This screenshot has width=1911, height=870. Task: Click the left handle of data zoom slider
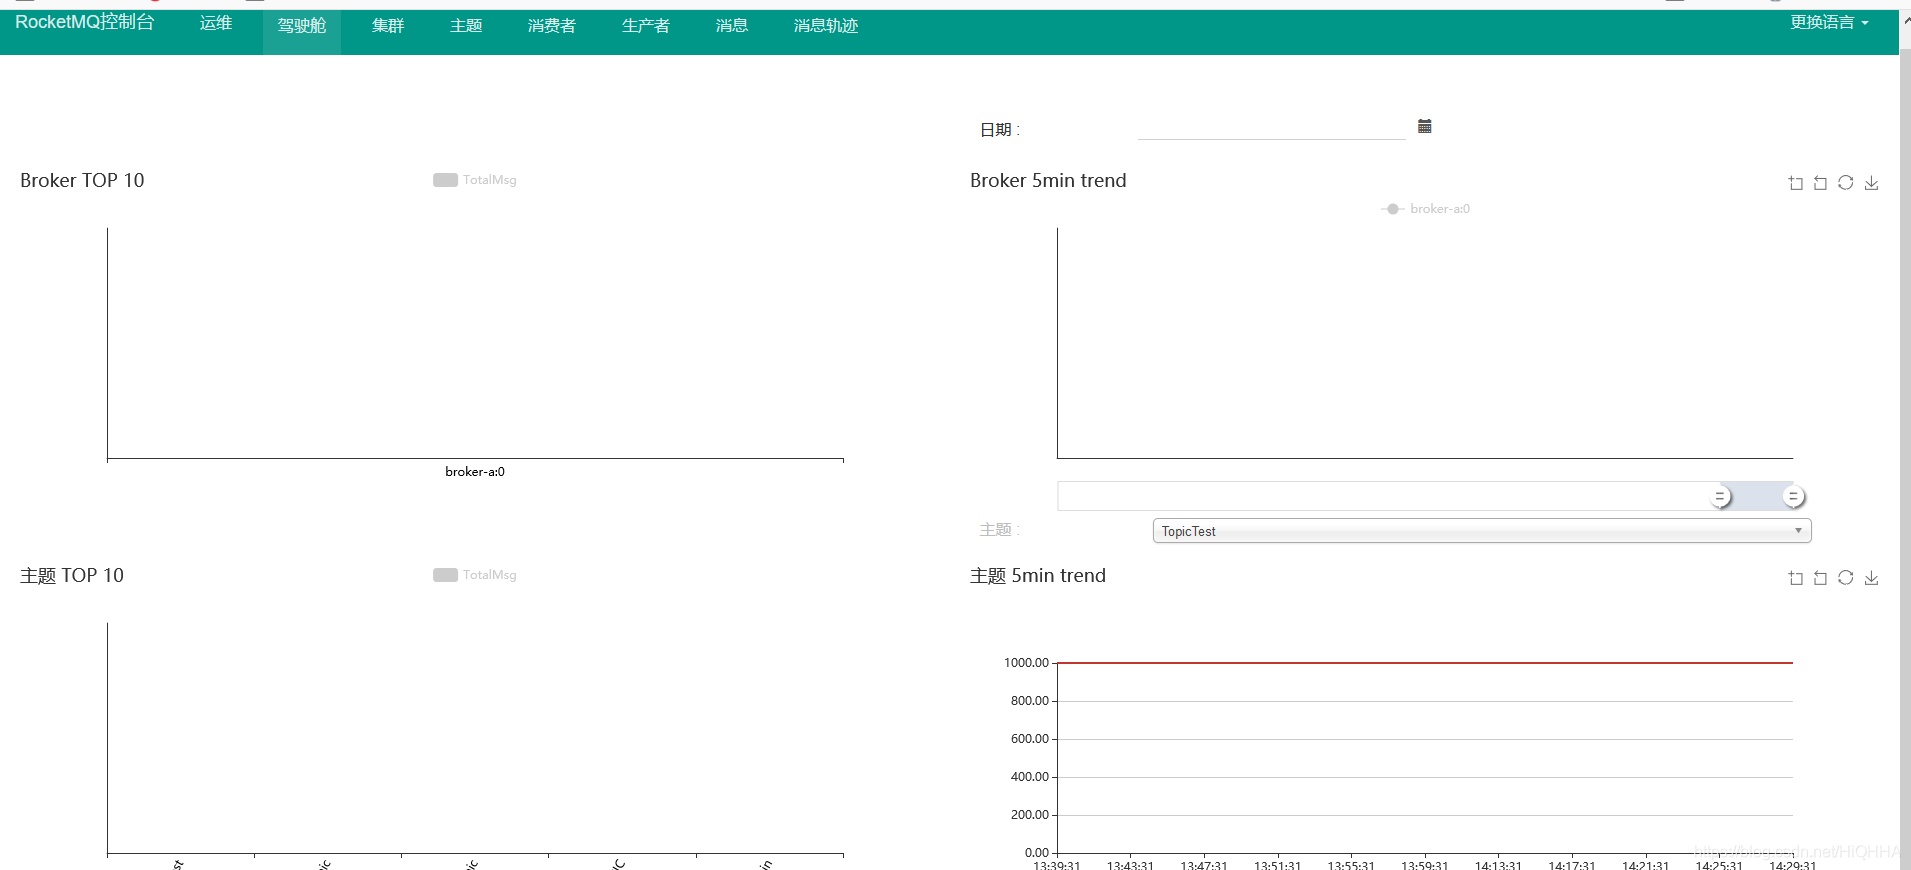pyautogui.click(x=1720, y=496)
